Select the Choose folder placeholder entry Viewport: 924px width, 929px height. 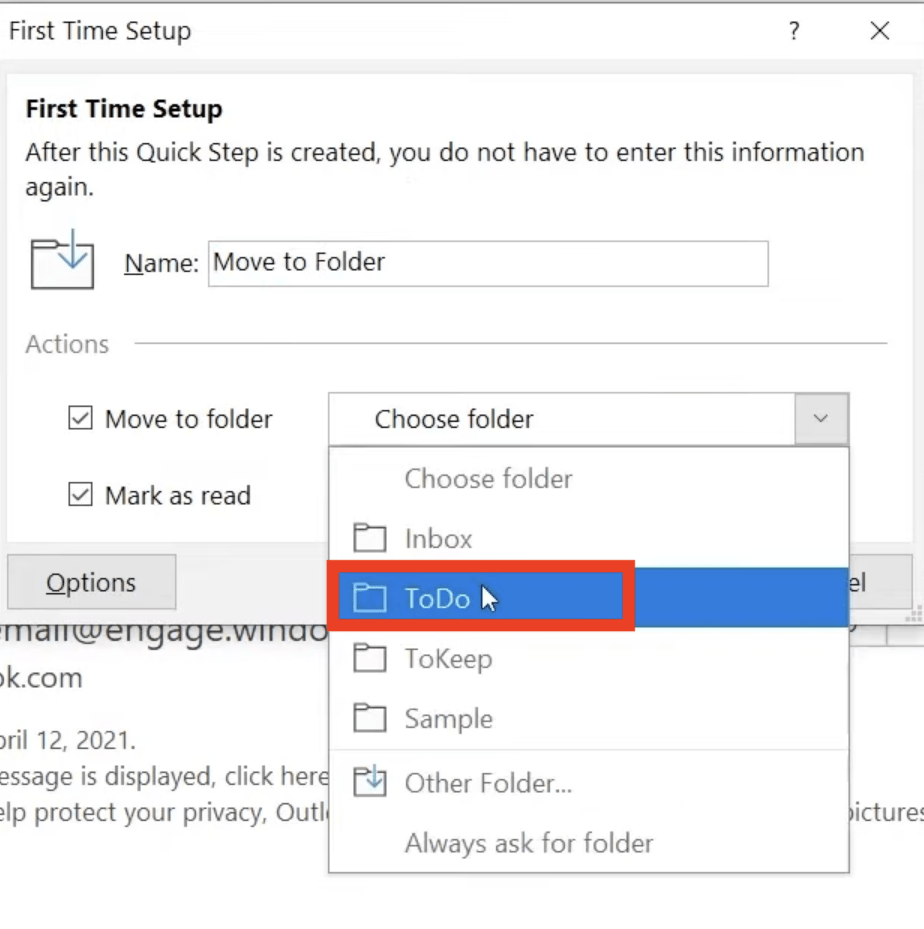pyautogui.click(x=589, y=478)
